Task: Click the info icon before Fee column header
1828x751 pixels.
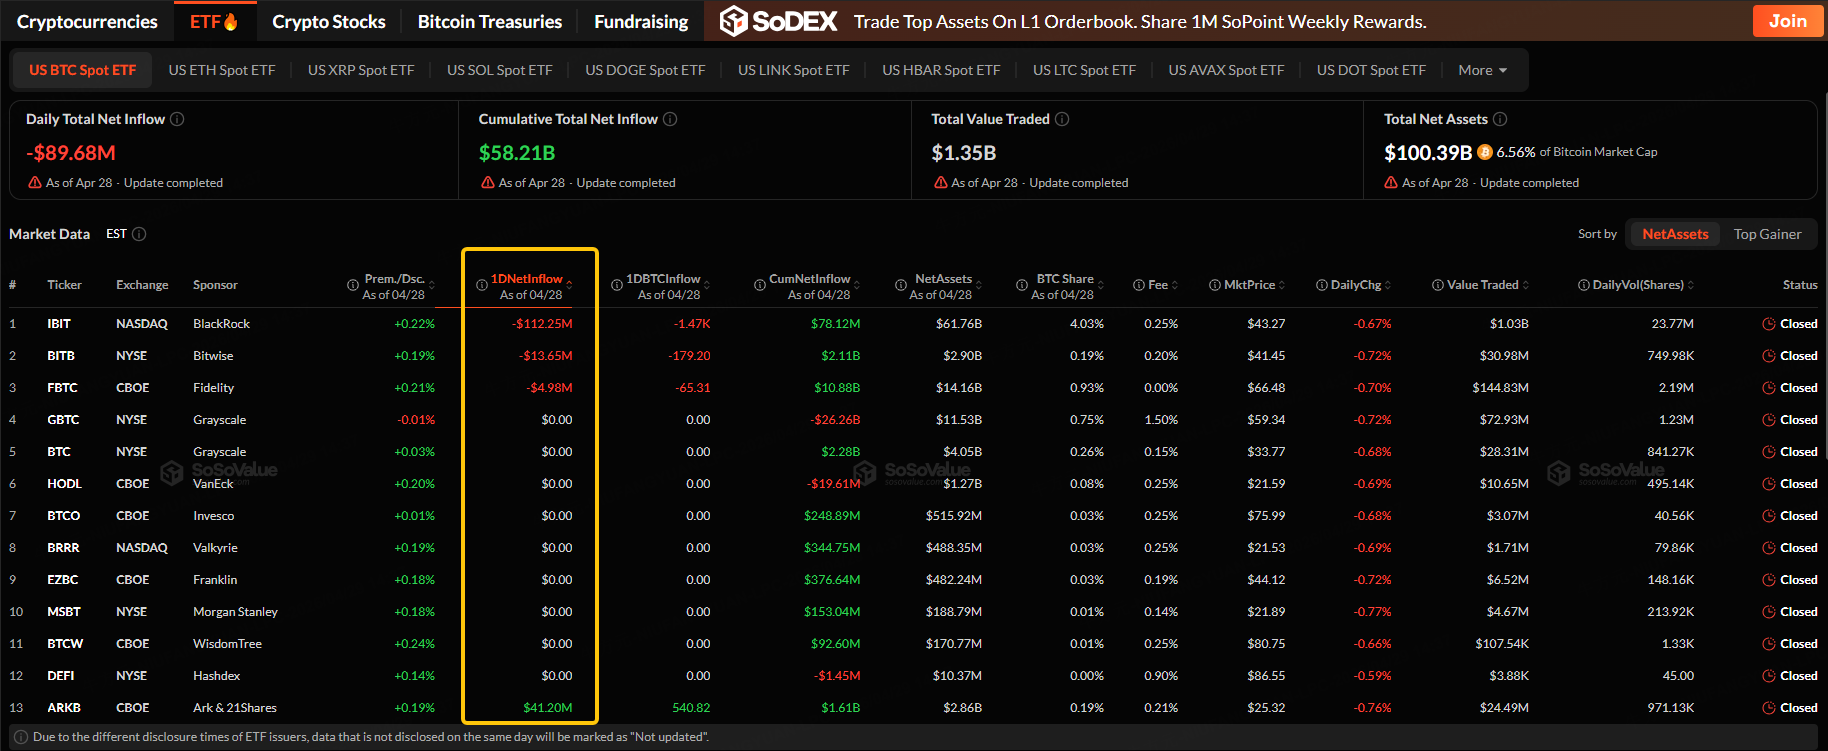Action: point(1139,285)
